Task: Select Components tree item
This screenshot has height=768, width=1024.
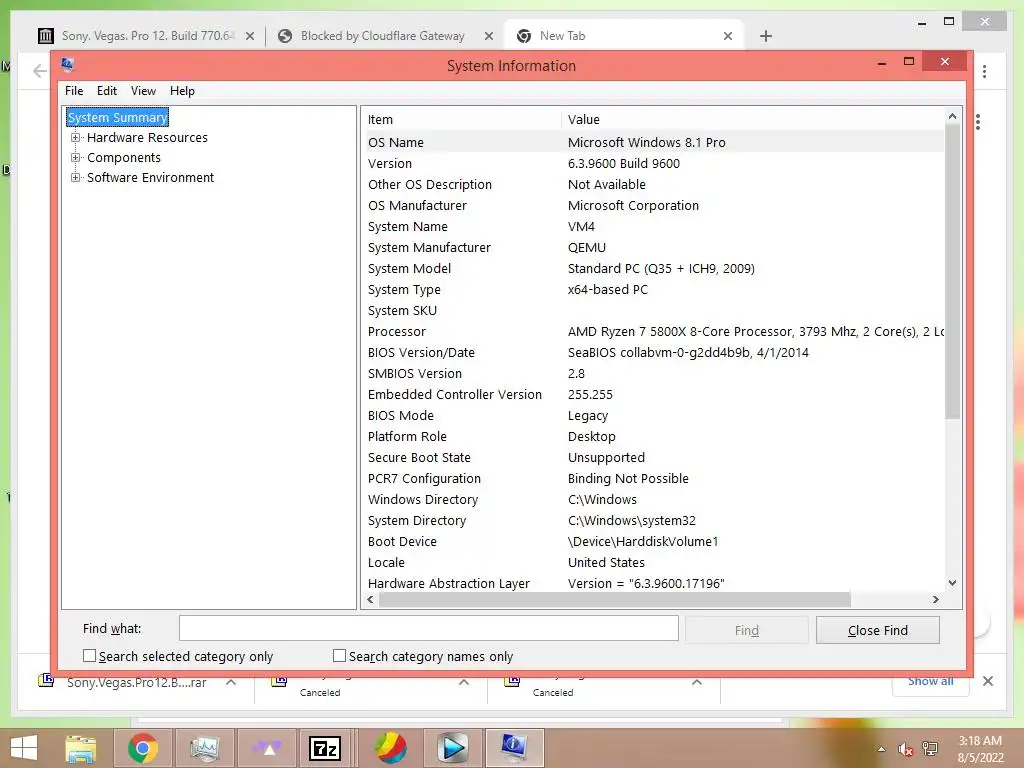Action: point(124,157)
